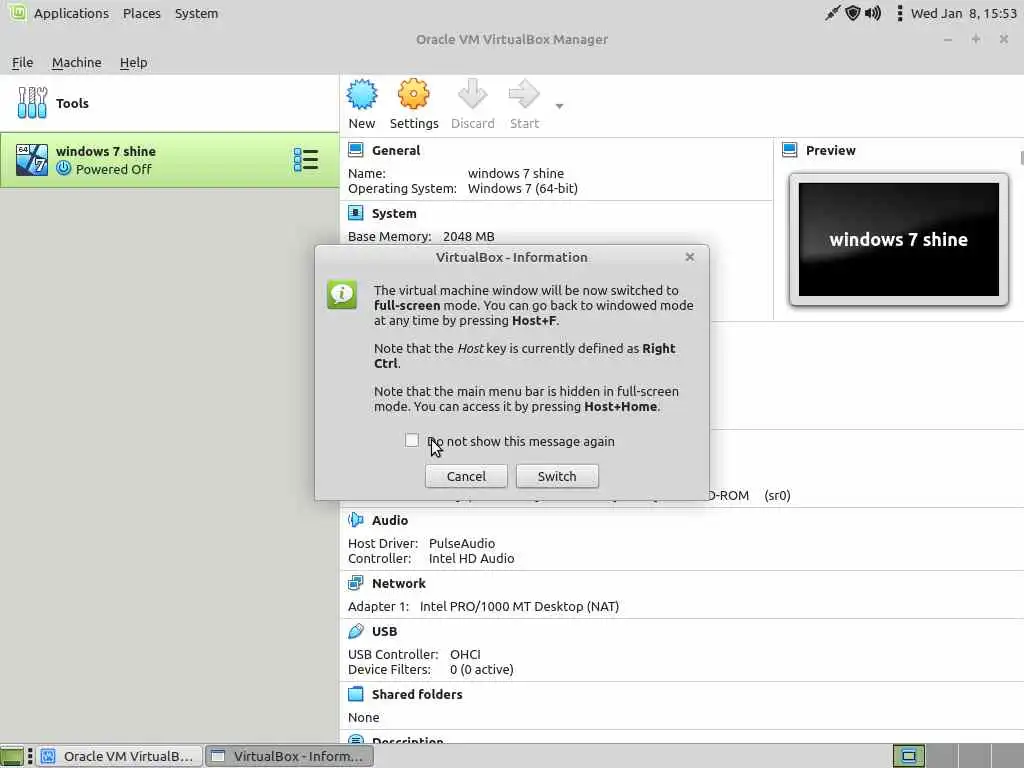Click the Start arrow toolbar icon
1024x768 pixels.
point(524,95)
